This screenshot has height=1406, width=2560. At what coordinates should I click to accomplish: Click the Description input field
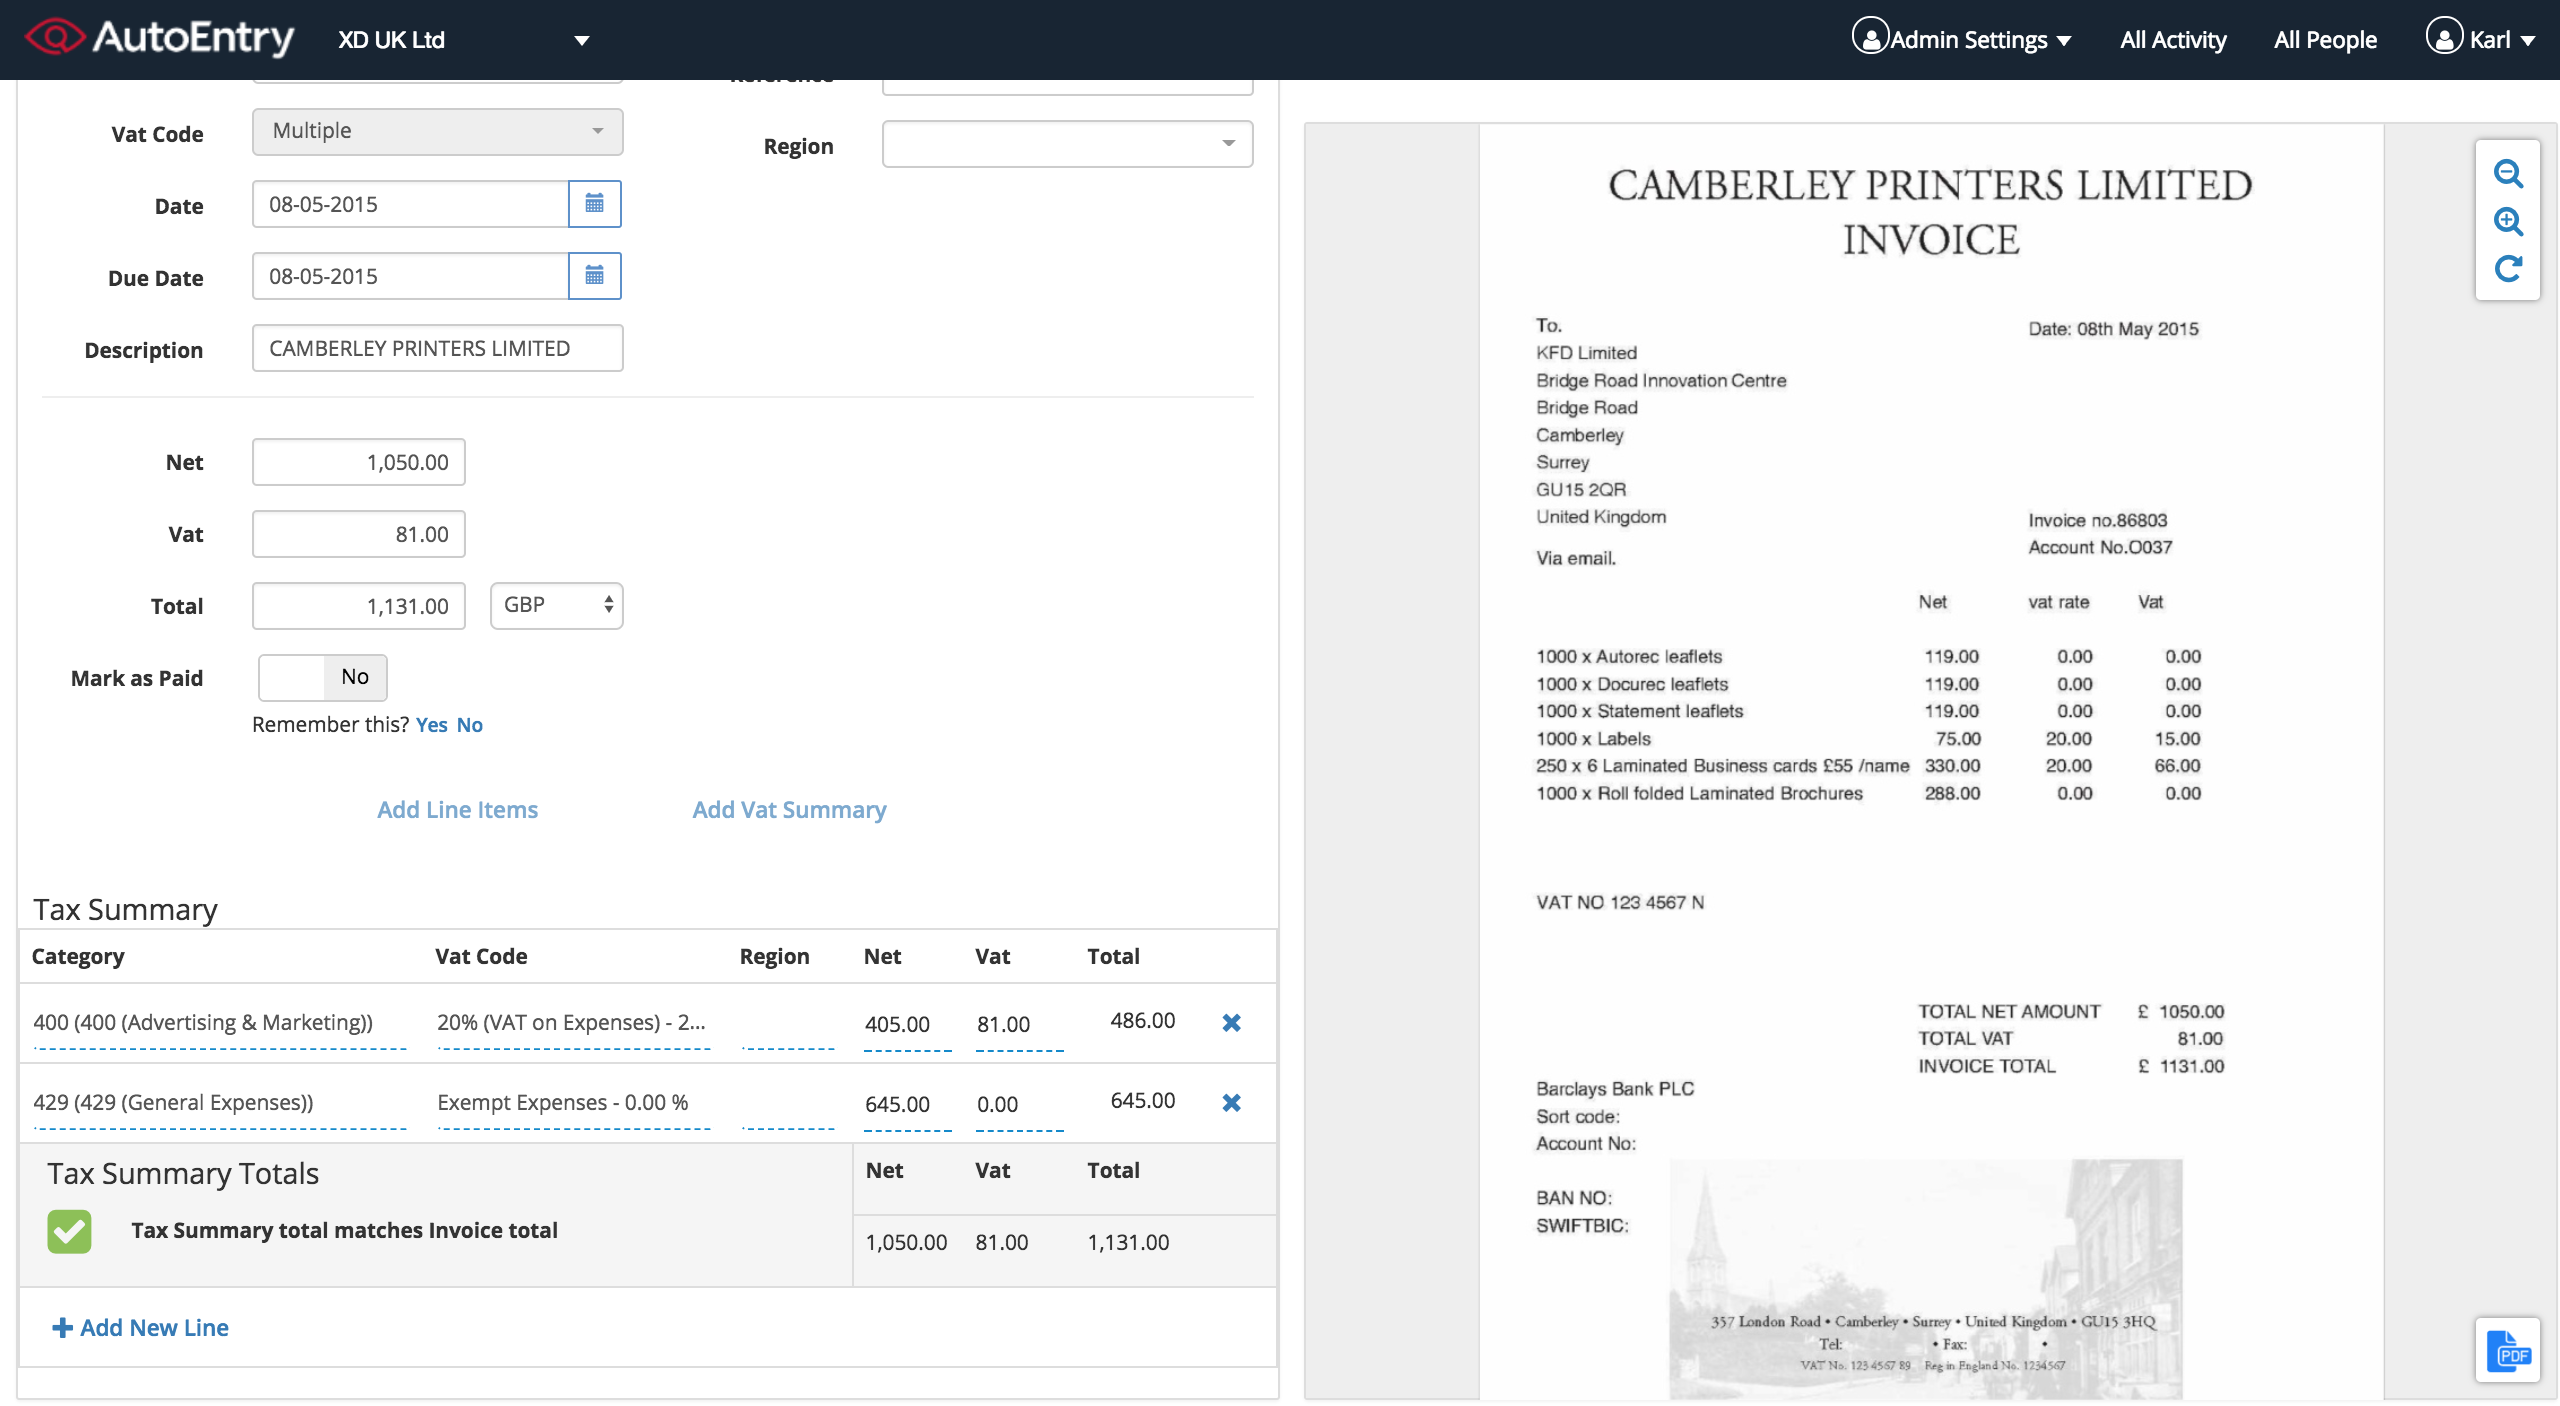437,348
